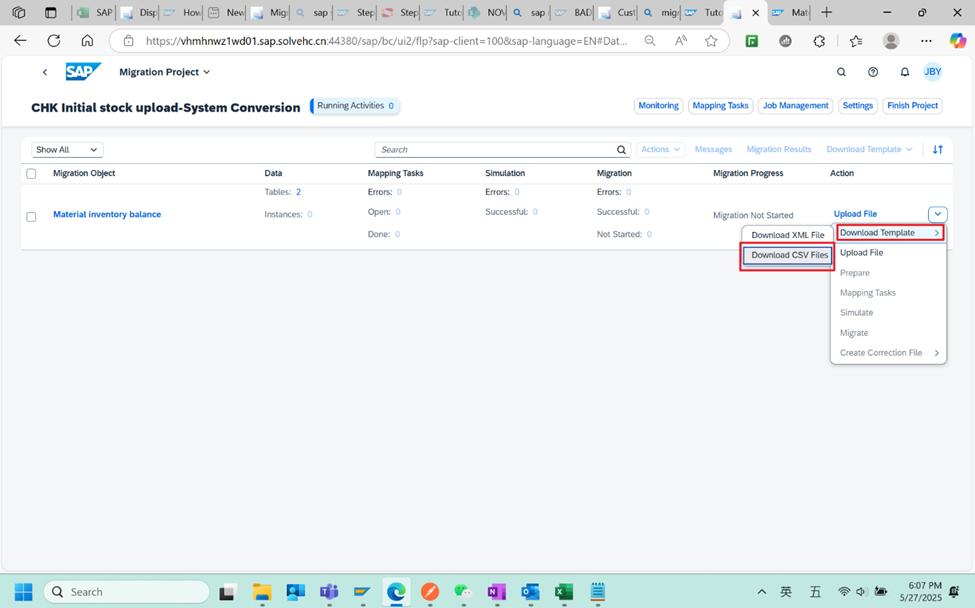Open JBY user profile avatar
This screenshot has height=608, width=975.
click(933, 71)
